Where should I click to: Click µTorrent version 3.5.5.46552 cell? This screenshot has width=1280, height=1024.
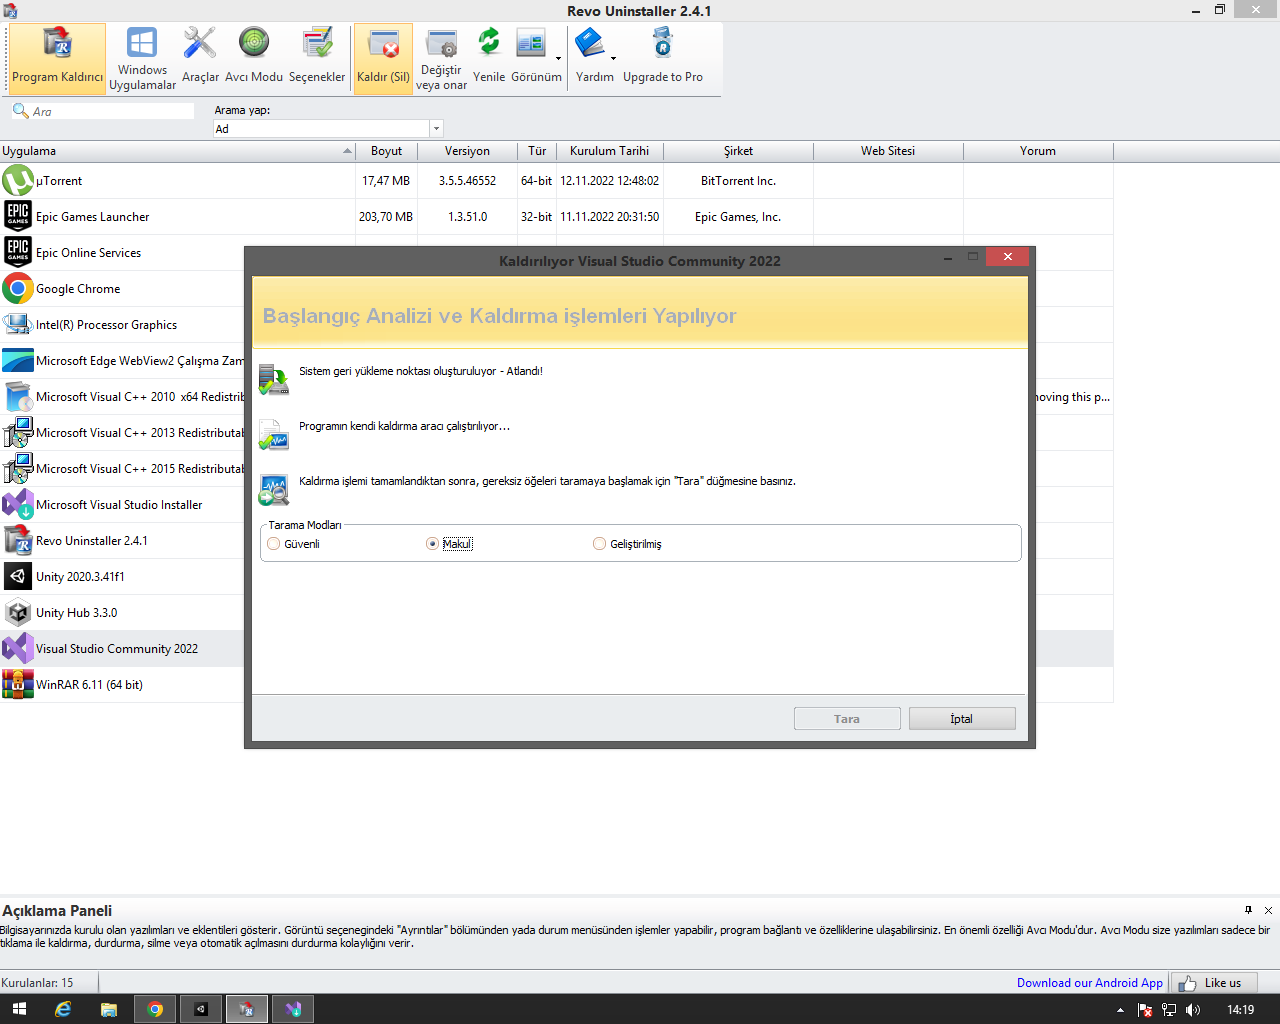[x=467, y=181]
